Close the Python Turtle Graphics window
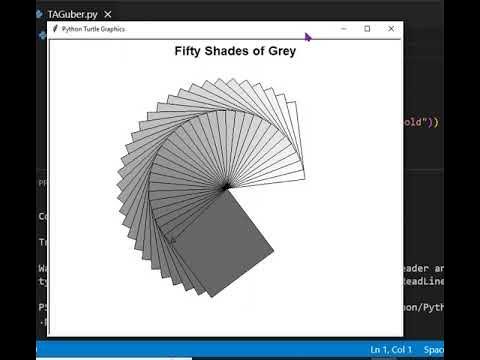480x360 pixels. (391, 29)
